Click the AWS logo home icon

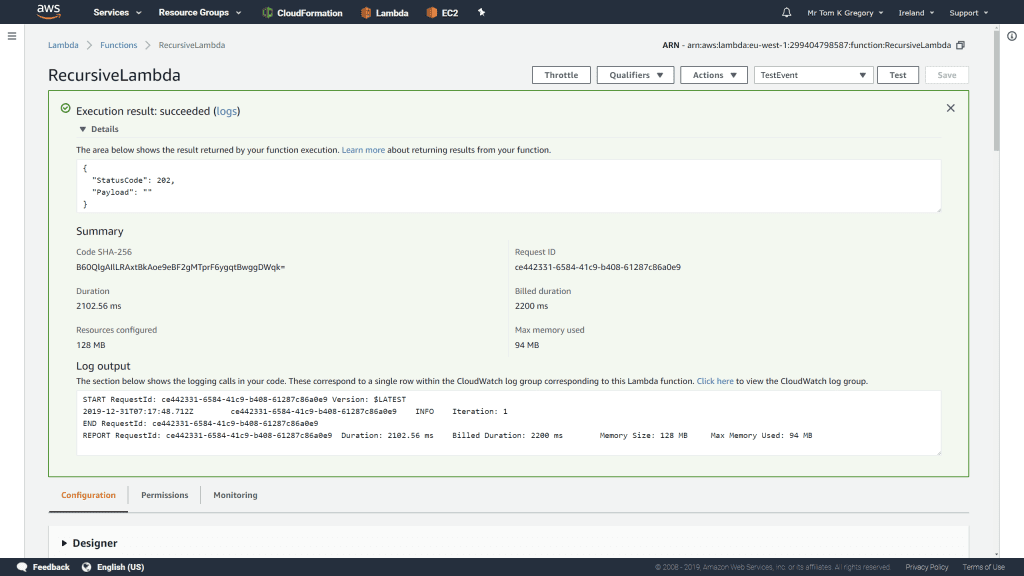pyautogui.click(x=49, y=12)
